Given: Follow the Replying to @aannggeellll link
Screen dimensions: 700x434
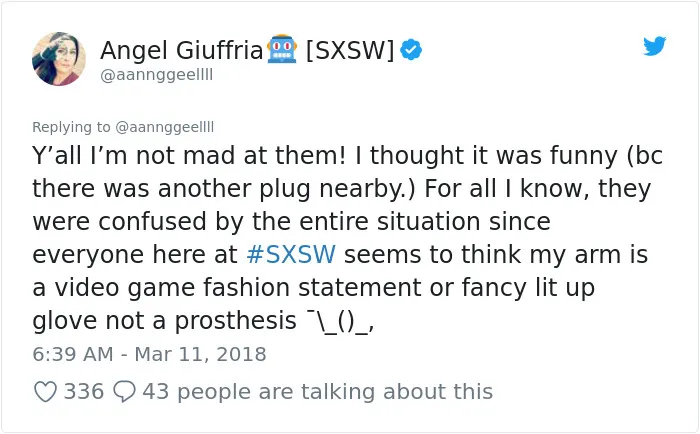Looking at the screenshot, I should [x=165, y=127].
